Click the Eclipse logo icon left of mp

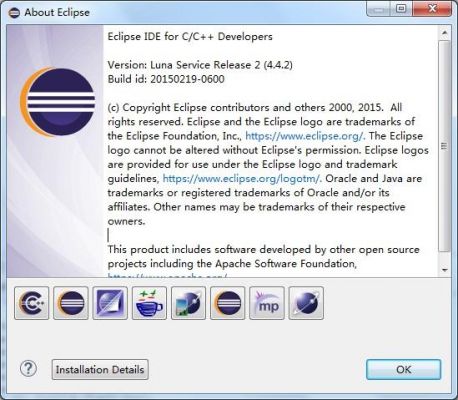coord(228,303)
